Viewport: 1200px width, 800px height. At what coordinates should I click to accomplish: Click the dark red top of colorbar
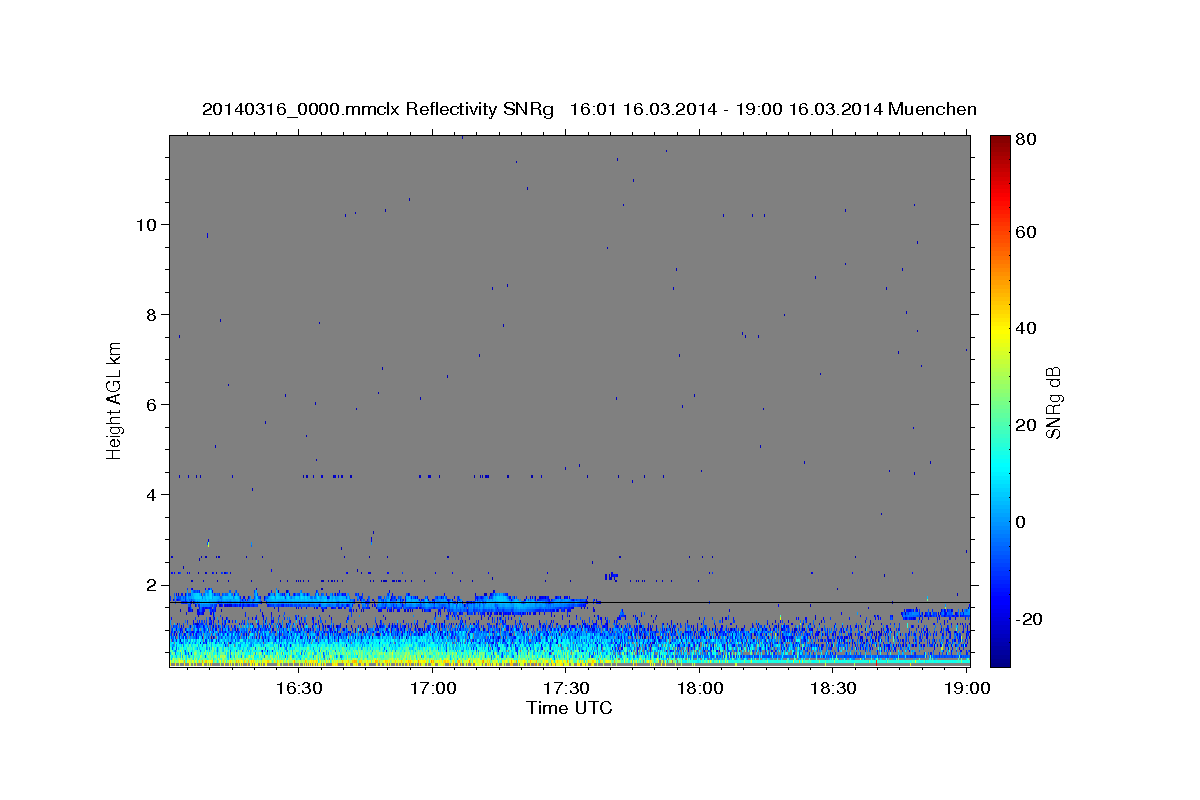pos(1000,142)
